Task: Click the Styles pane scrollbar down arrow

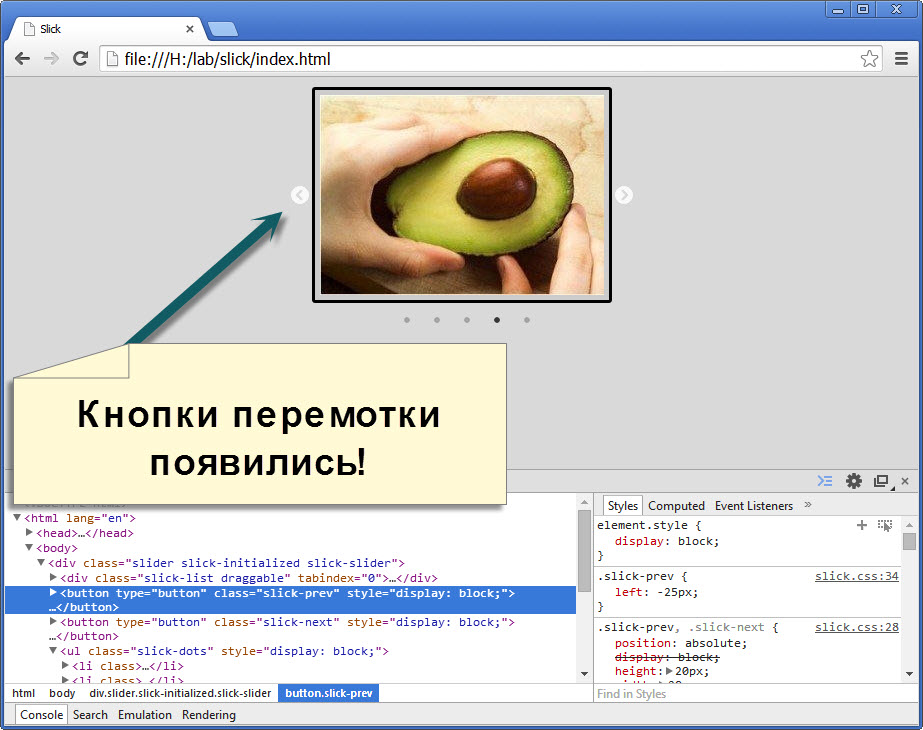Action: point(909,673)
